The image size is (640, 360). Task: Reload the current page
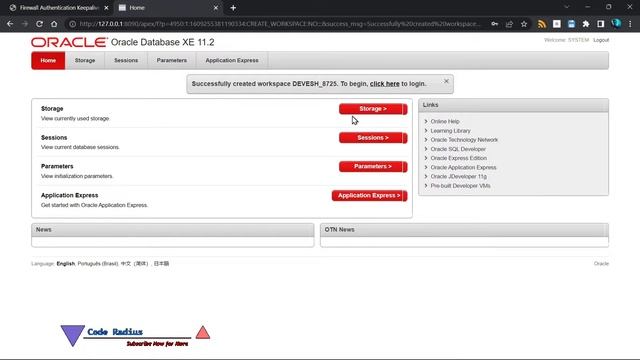(39, 24)
